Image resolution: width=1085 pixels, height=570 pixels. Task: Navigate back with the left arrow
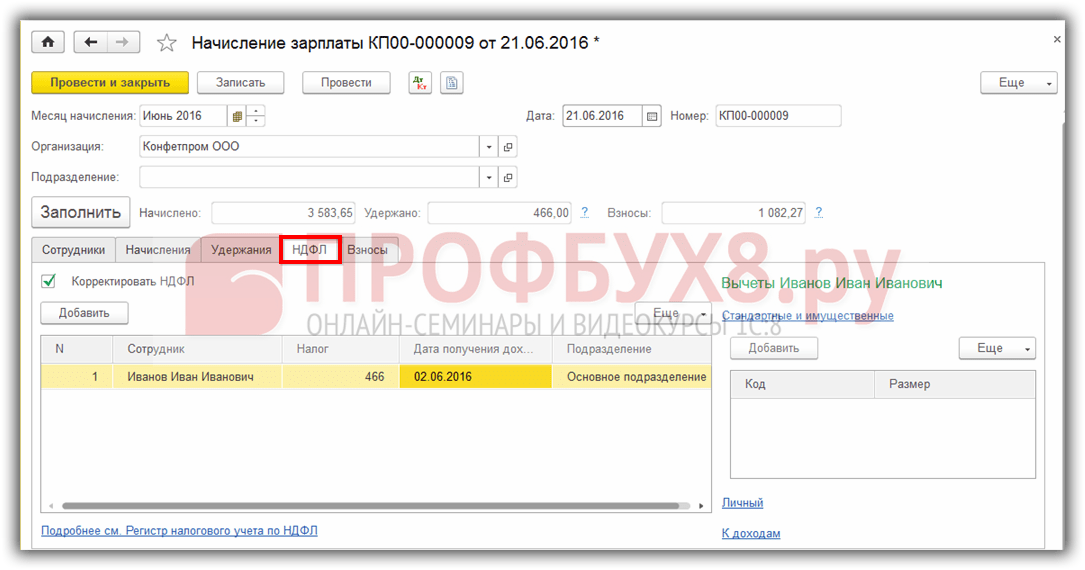(x=90, y=43)
